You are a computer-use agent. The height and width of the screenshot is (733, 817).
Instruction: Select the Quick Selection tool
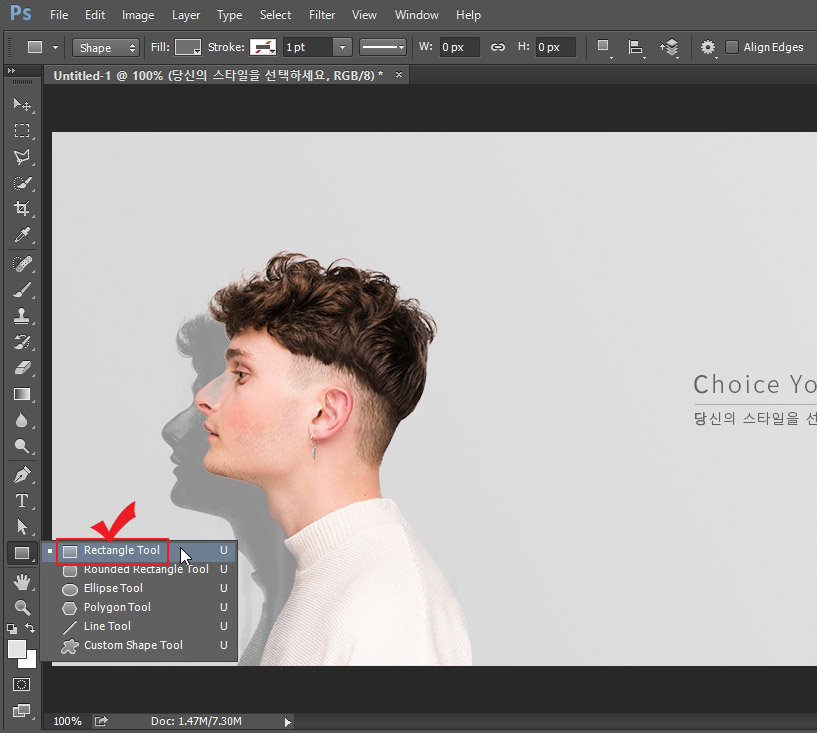22,183
